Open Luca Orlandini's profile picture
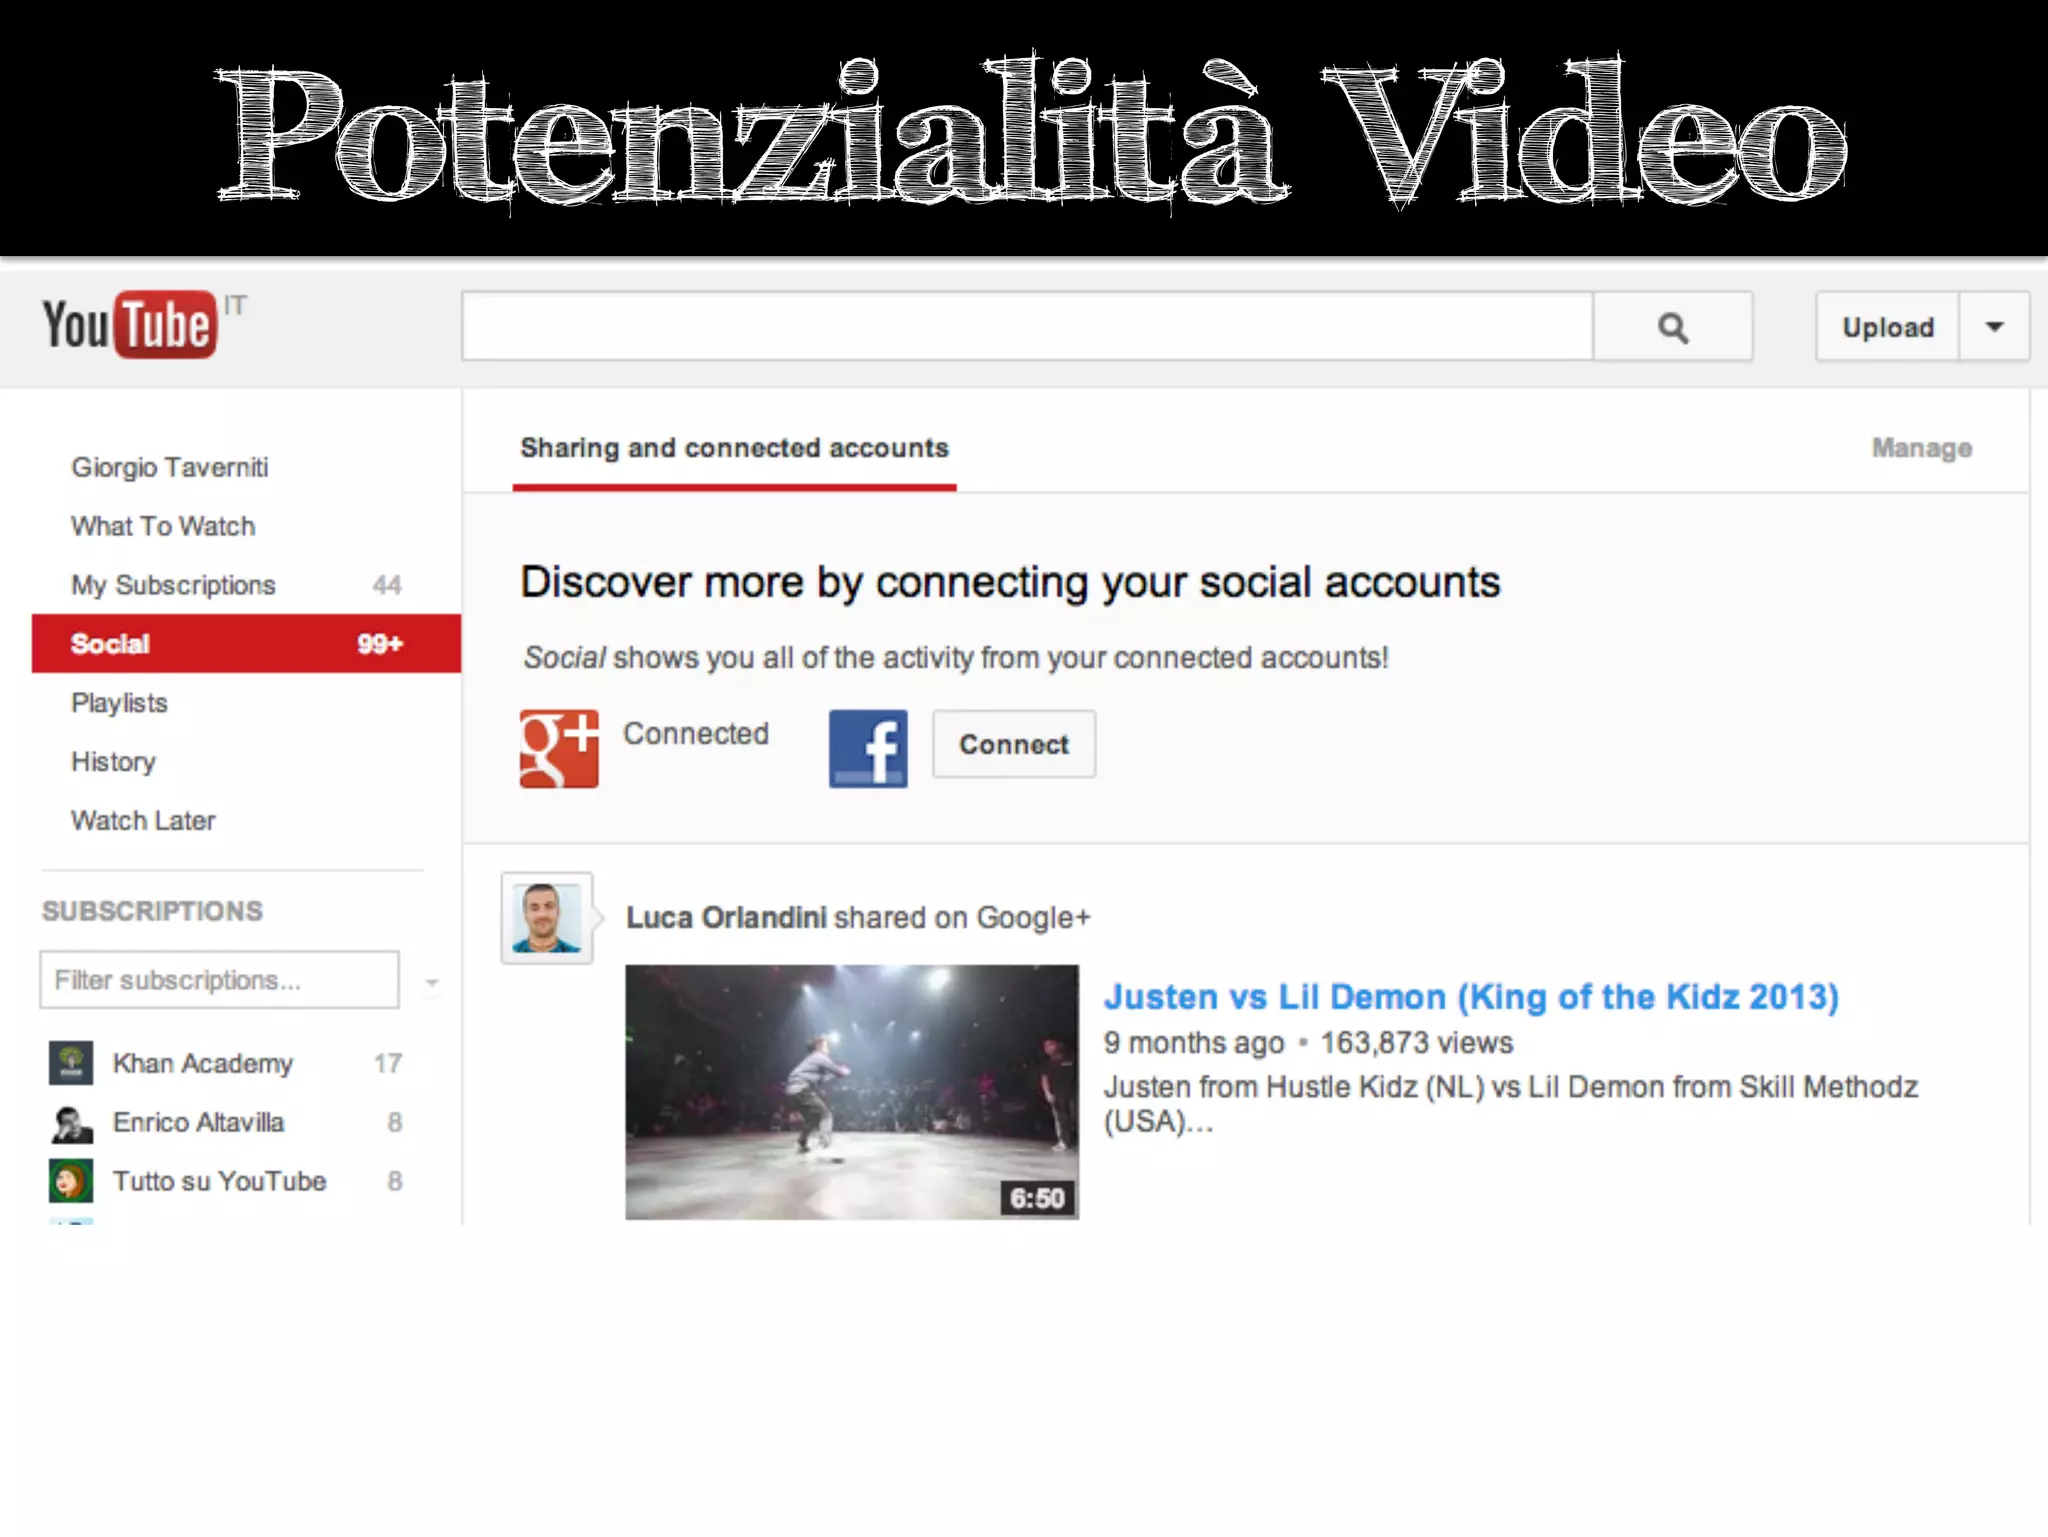 point(547,918)
